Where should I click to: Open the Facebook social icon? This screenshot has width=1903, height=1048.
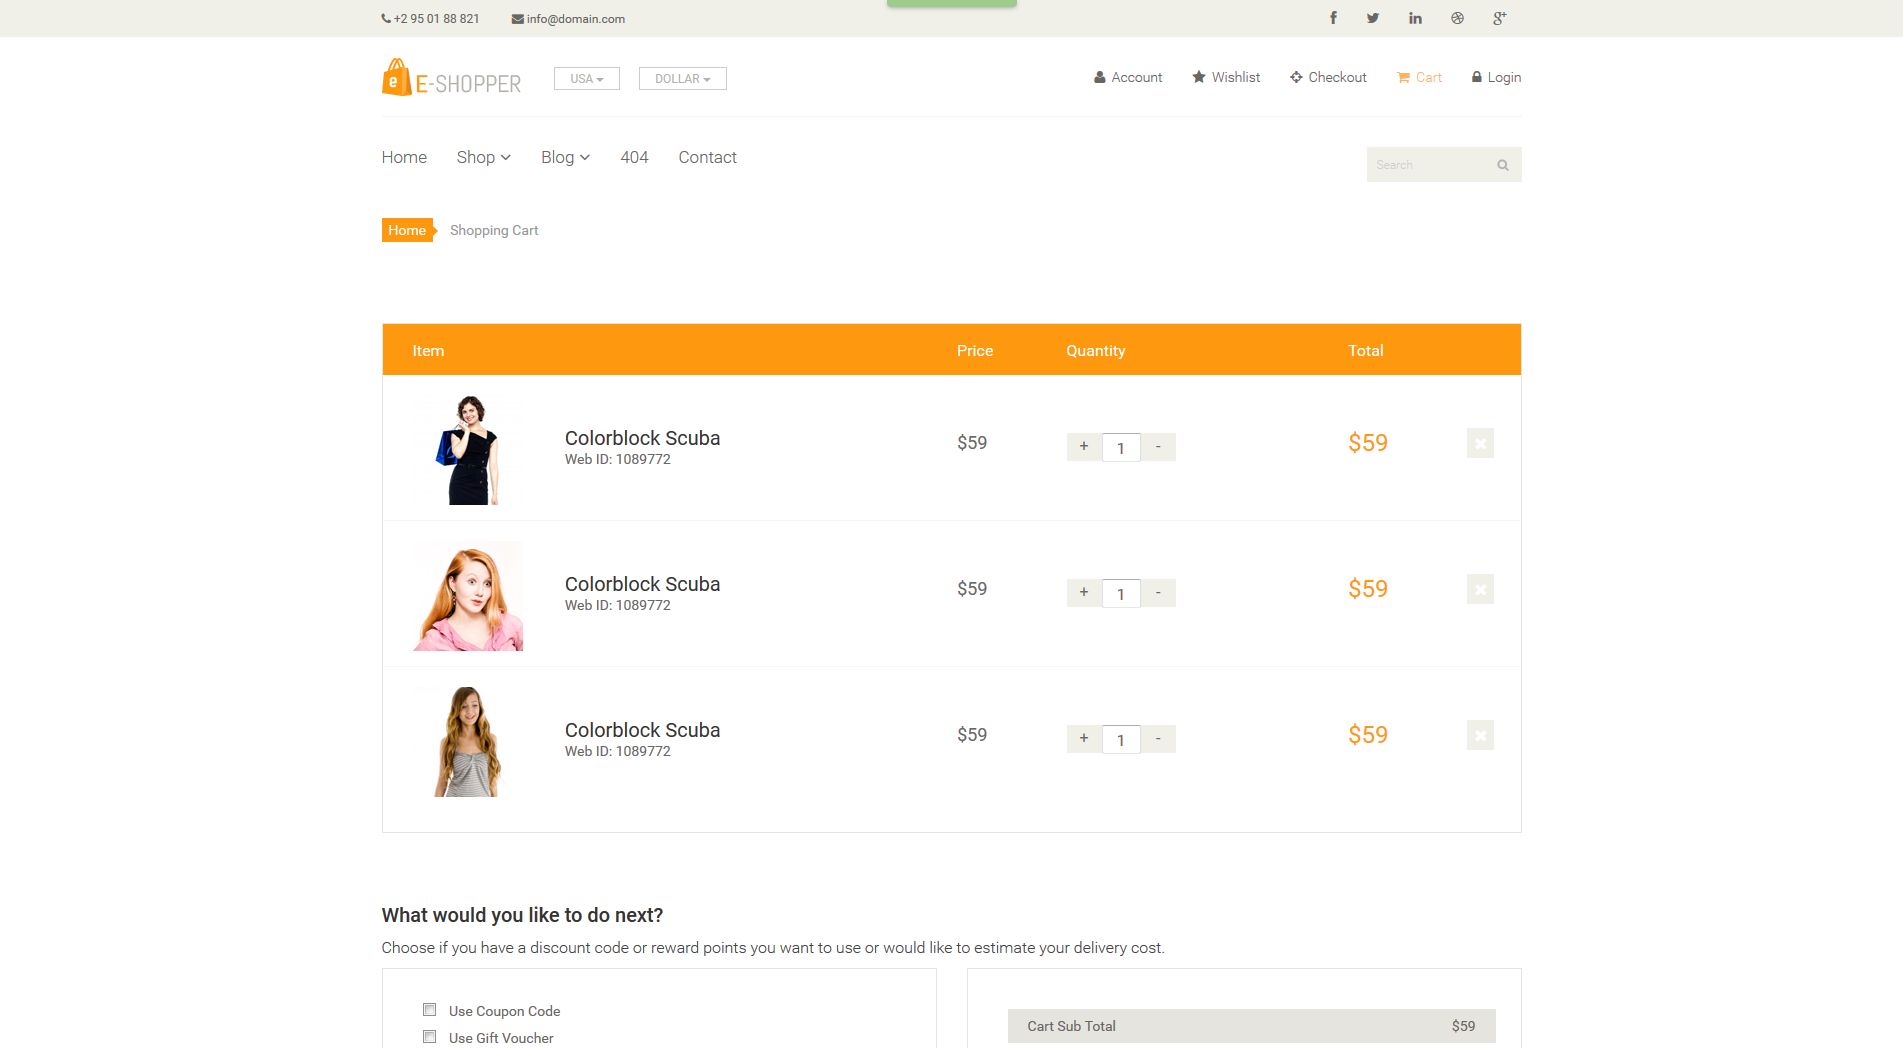pyautogui.click(x=1333, y=18)
